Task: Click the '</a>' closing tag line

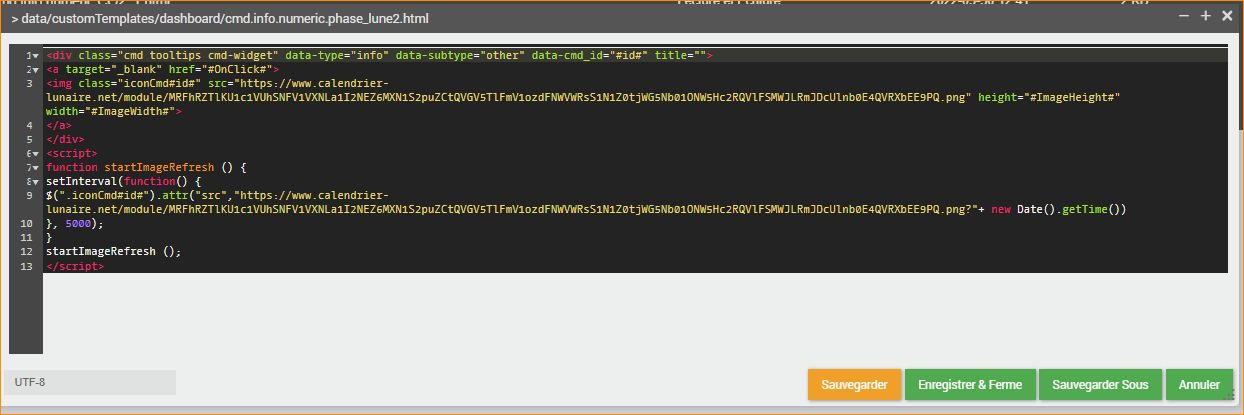Action: 59,126
